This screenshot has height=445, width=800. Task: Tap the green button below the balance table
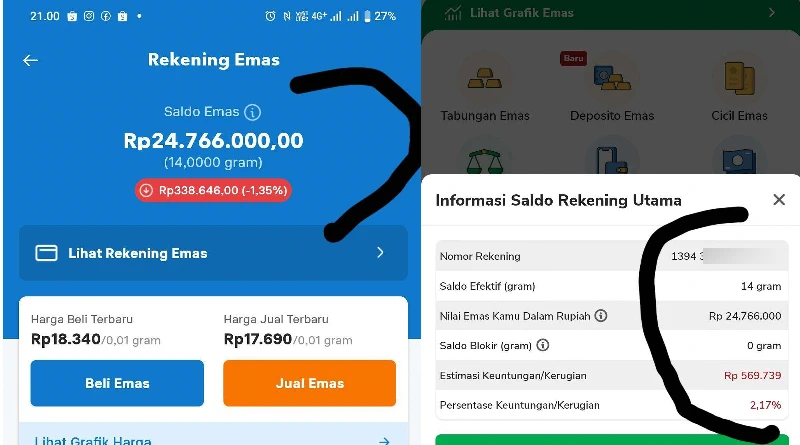pyautogui.click(x=612, y=440)
